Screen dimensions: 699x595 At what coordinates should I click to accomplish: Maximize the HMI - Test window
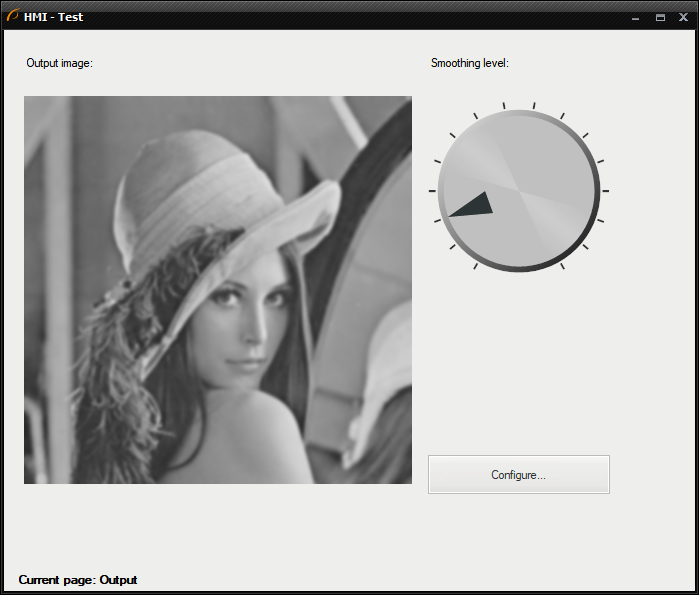660,17
